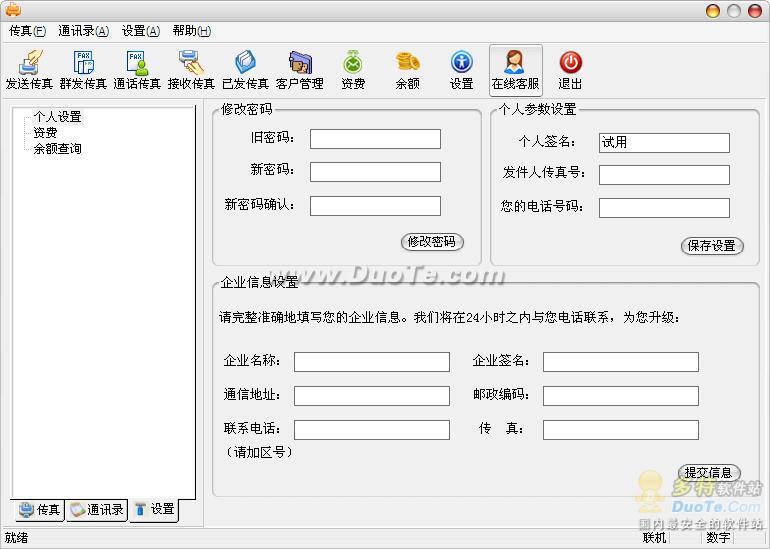
Task: Open the 群发传真 bulk fax tool
Action: click(x=83, y=70)
